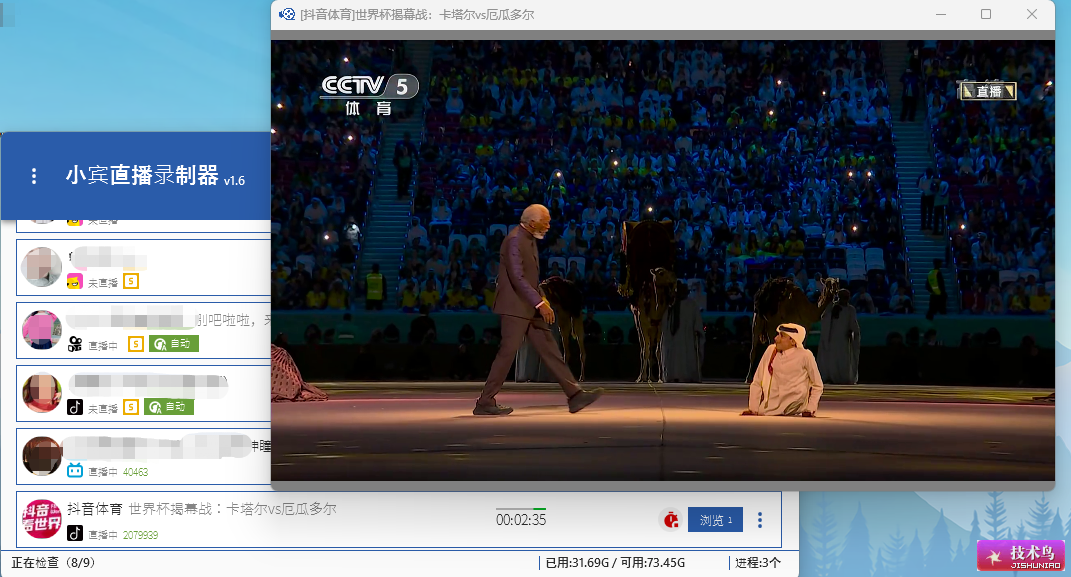Image resolution: width=1071 pixels, height=577 pixels.
Task: Click the 浏览 1 button
Action: [x=715, y=520]
